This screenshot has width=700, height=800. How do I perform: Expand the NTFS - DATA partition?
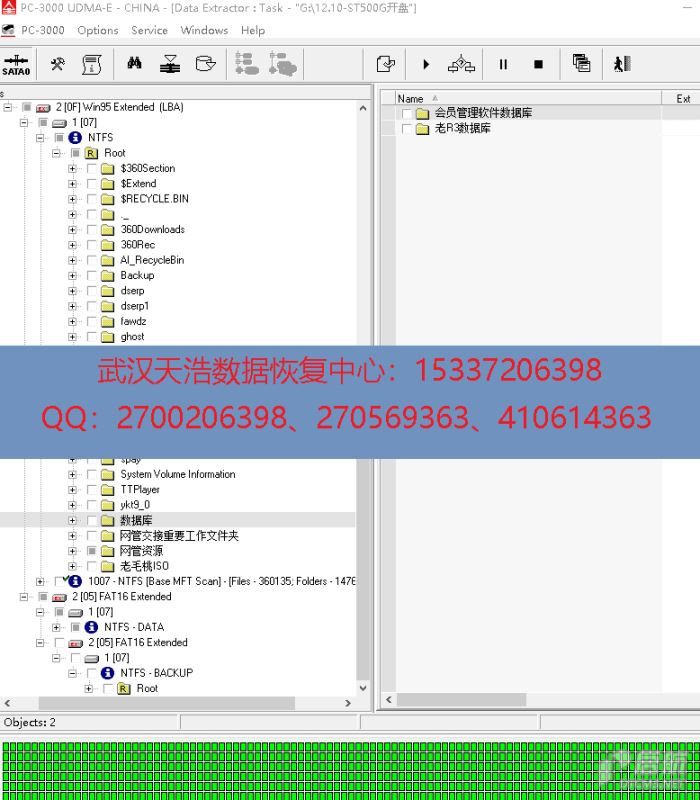click(57, 627)
